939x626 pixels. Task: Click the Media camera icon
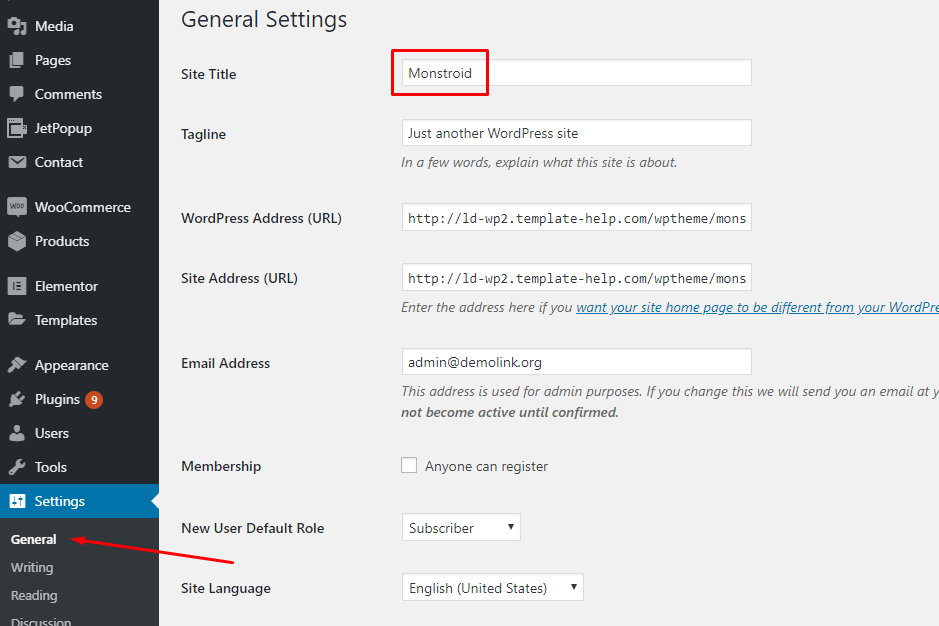pyautogui.click(x=17, y=26)
